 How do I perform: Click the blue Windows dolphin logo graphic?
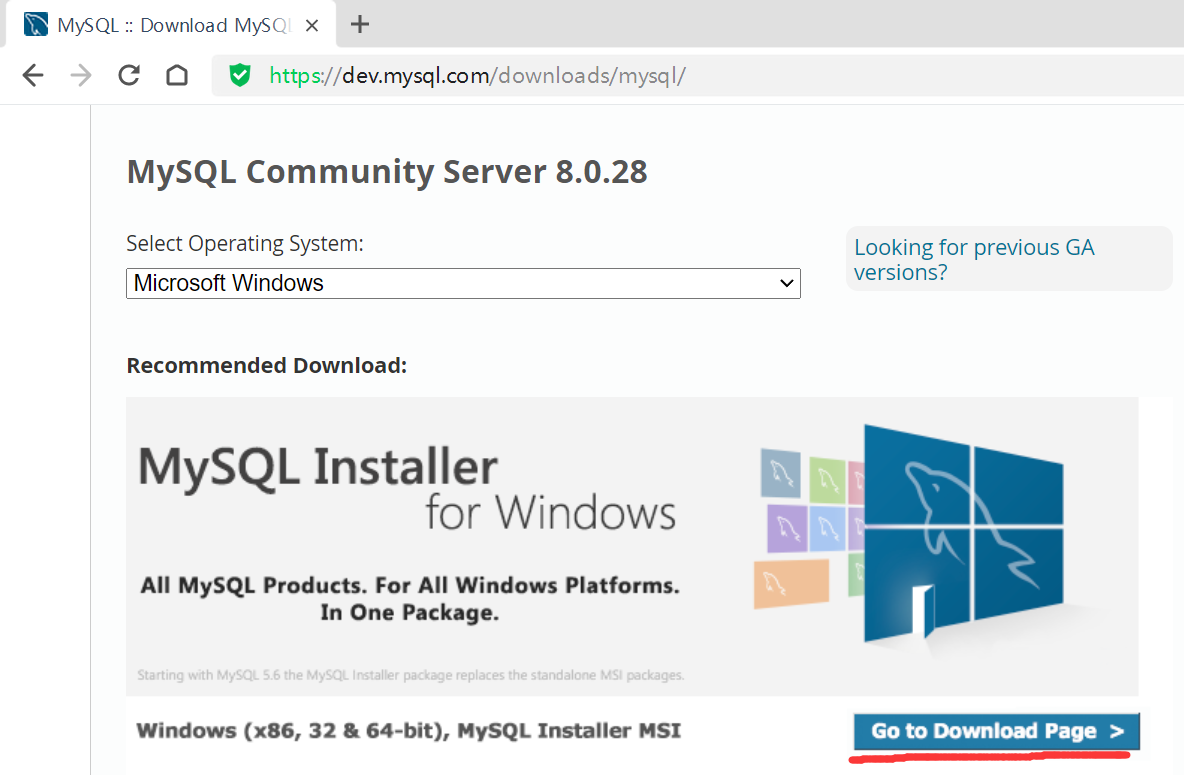[x=963, y=533]
